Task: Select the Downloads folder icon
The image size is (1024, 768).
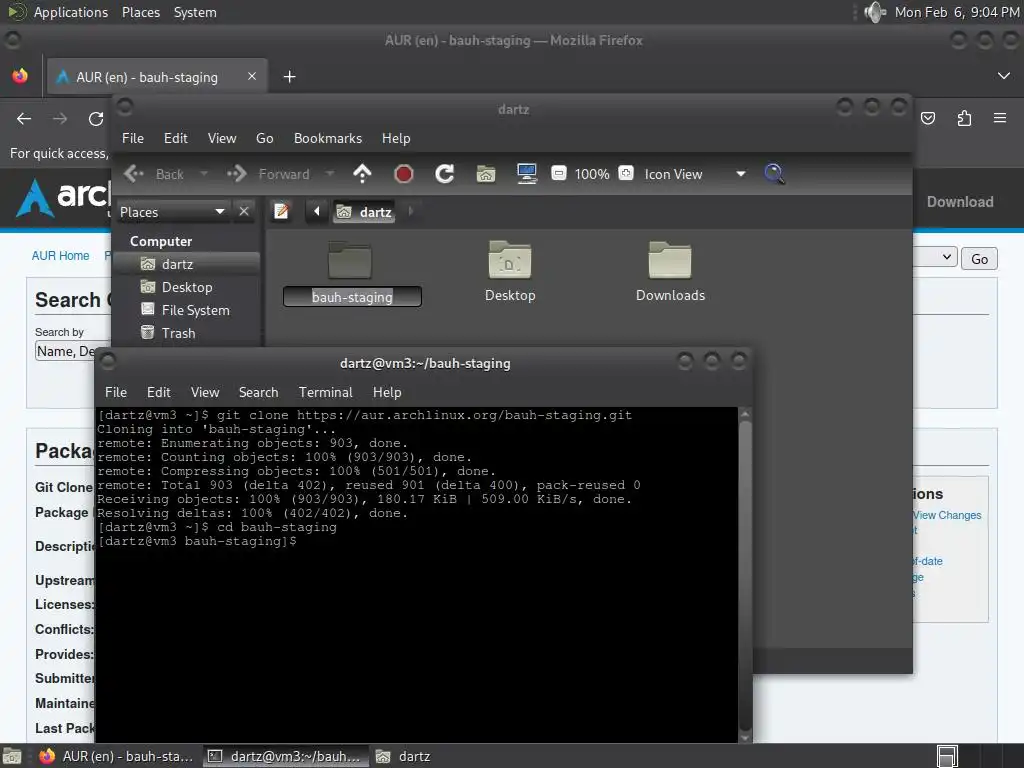Action: point(670,260)
